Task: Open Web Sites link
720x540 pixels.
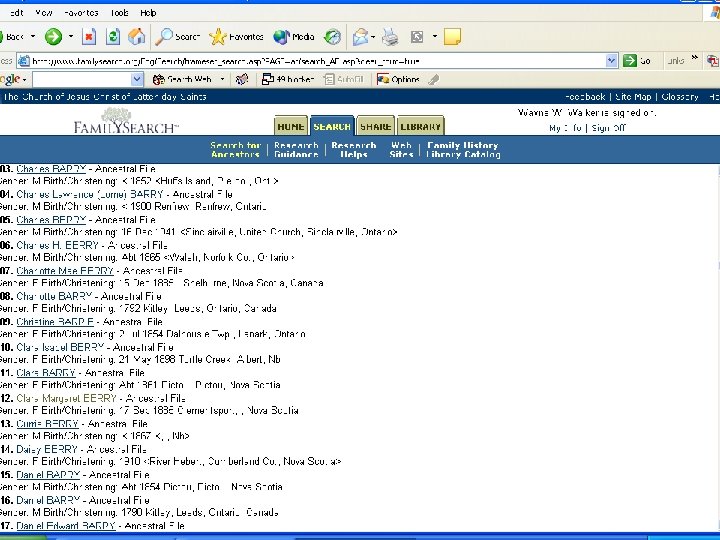Action: pos(401,150)
